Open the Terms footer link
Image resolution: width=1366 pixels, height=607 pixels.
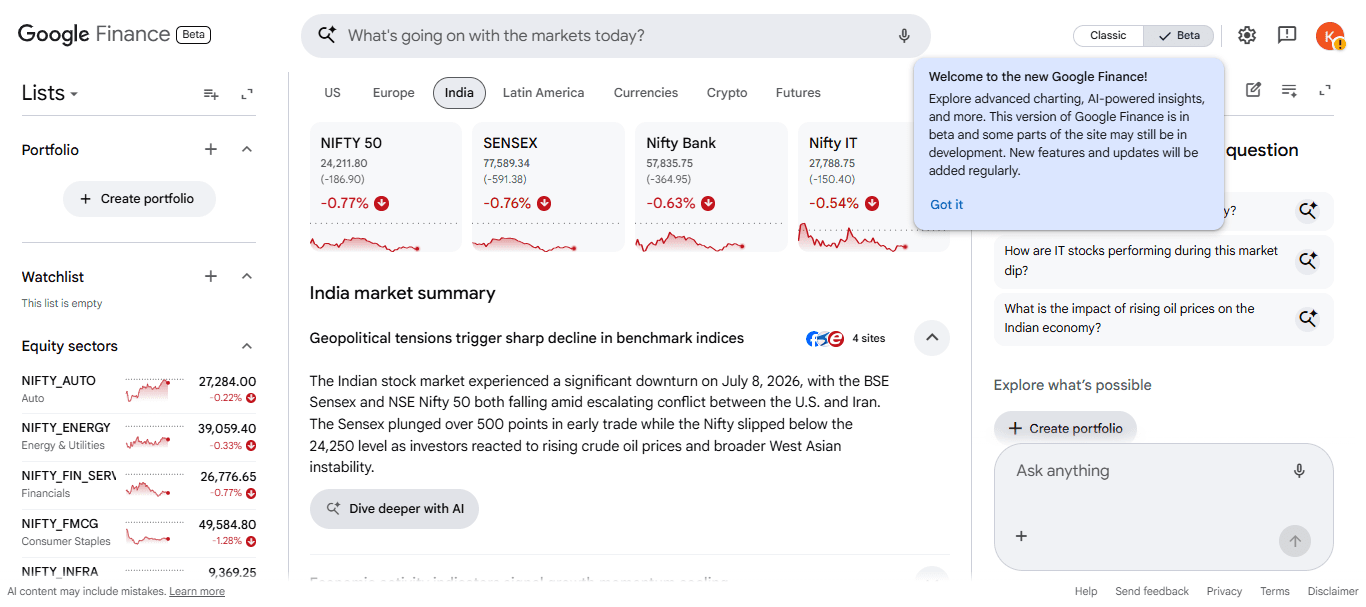point(1274,591)
